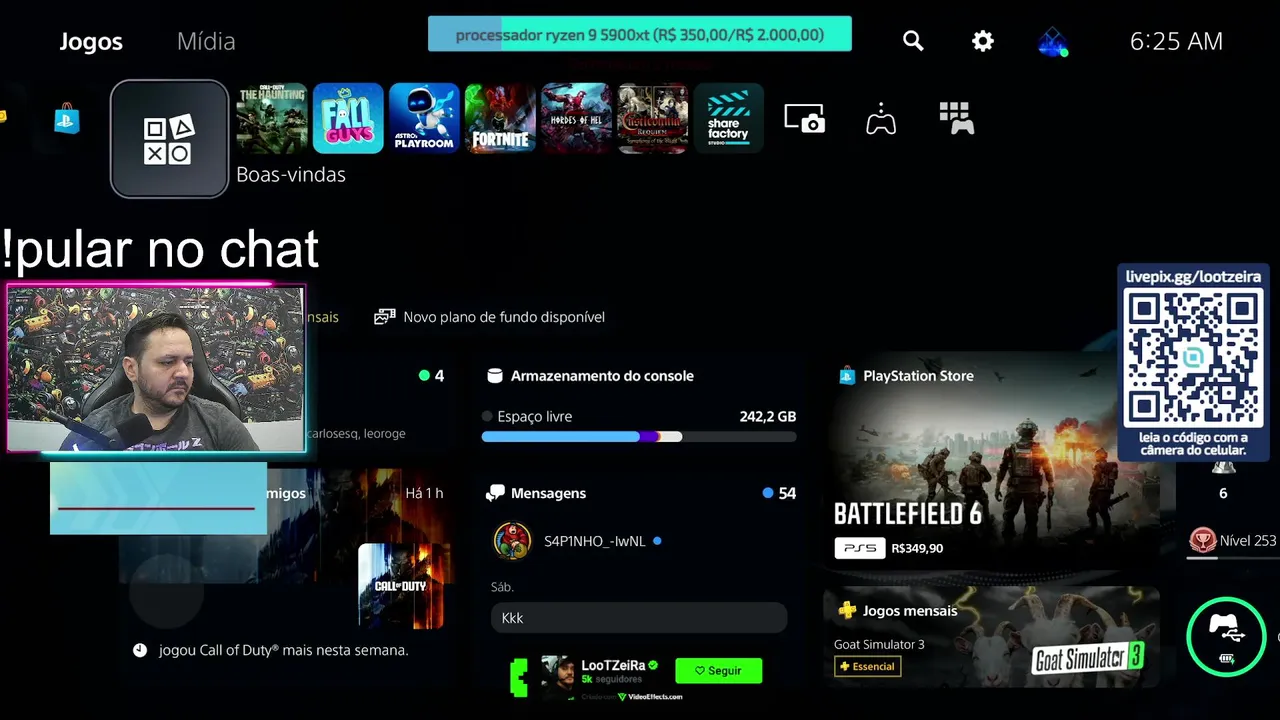1280x720 pixels.
Task: Click the Kkk message bubble
Action: (639, 618)
